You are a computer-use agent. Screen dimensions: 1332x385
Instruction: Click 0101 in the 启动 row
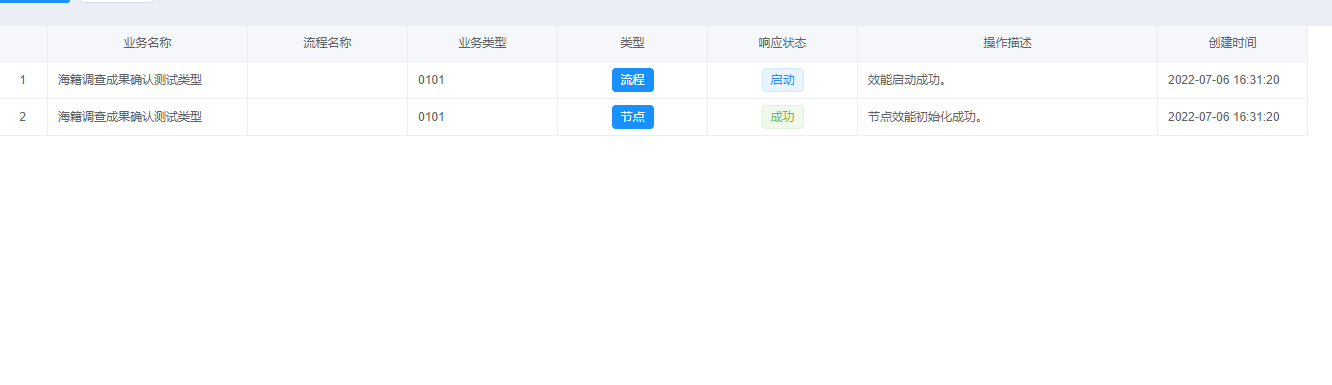431,80
